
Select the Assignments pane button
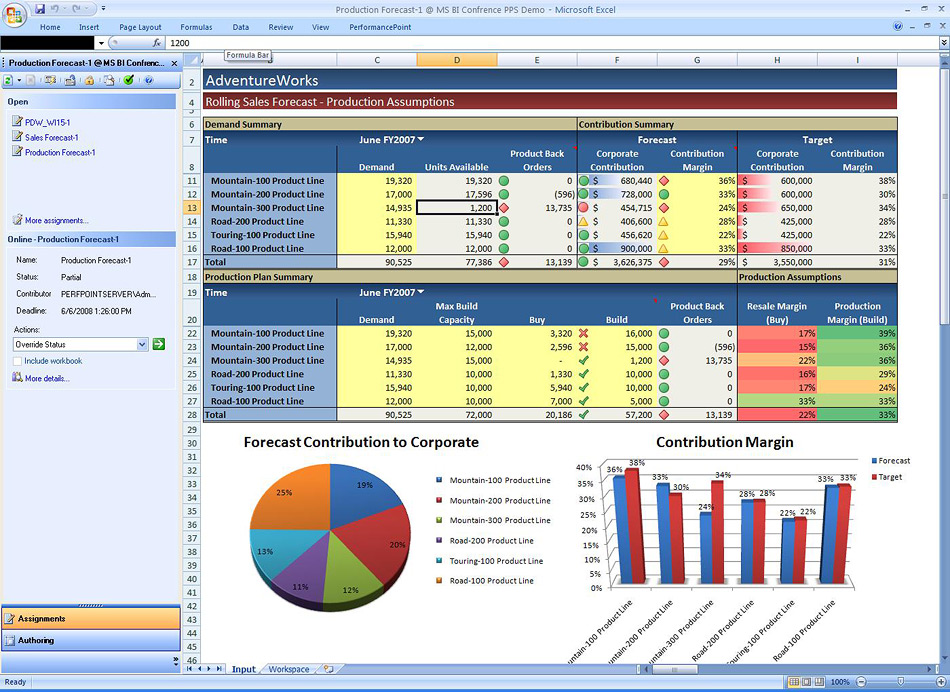tap(91, 619)
